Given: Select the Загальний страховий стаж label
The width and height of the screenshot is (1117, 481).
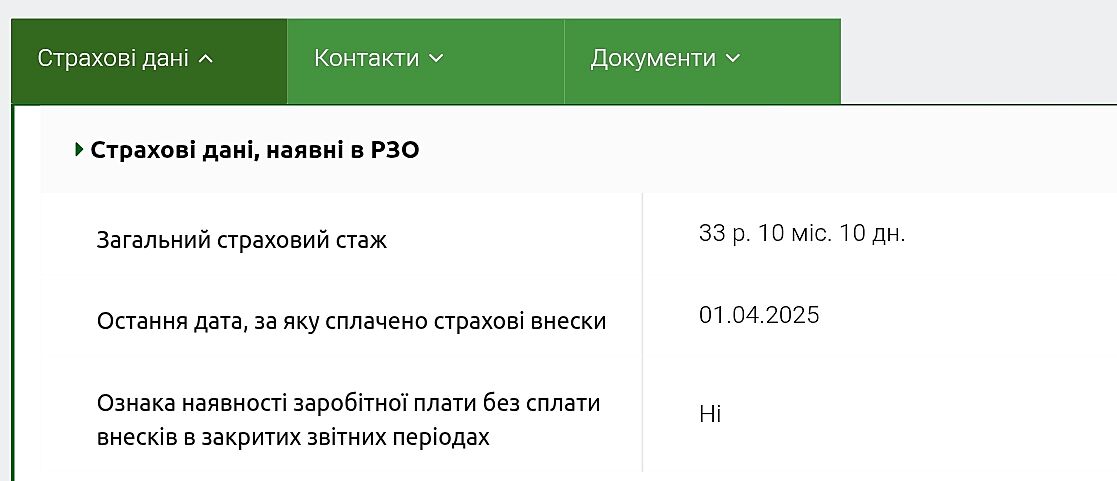Looking at the screenshot, I should [x=241, y=240].
